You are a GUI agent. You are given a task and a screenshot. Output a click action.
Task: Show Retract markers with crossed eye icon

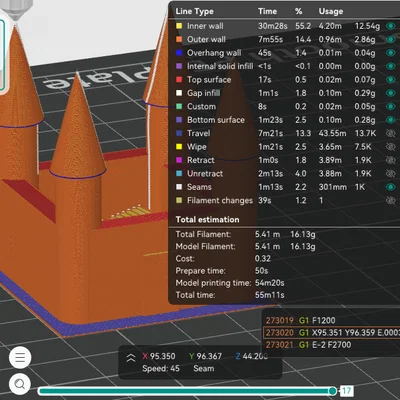390,160
